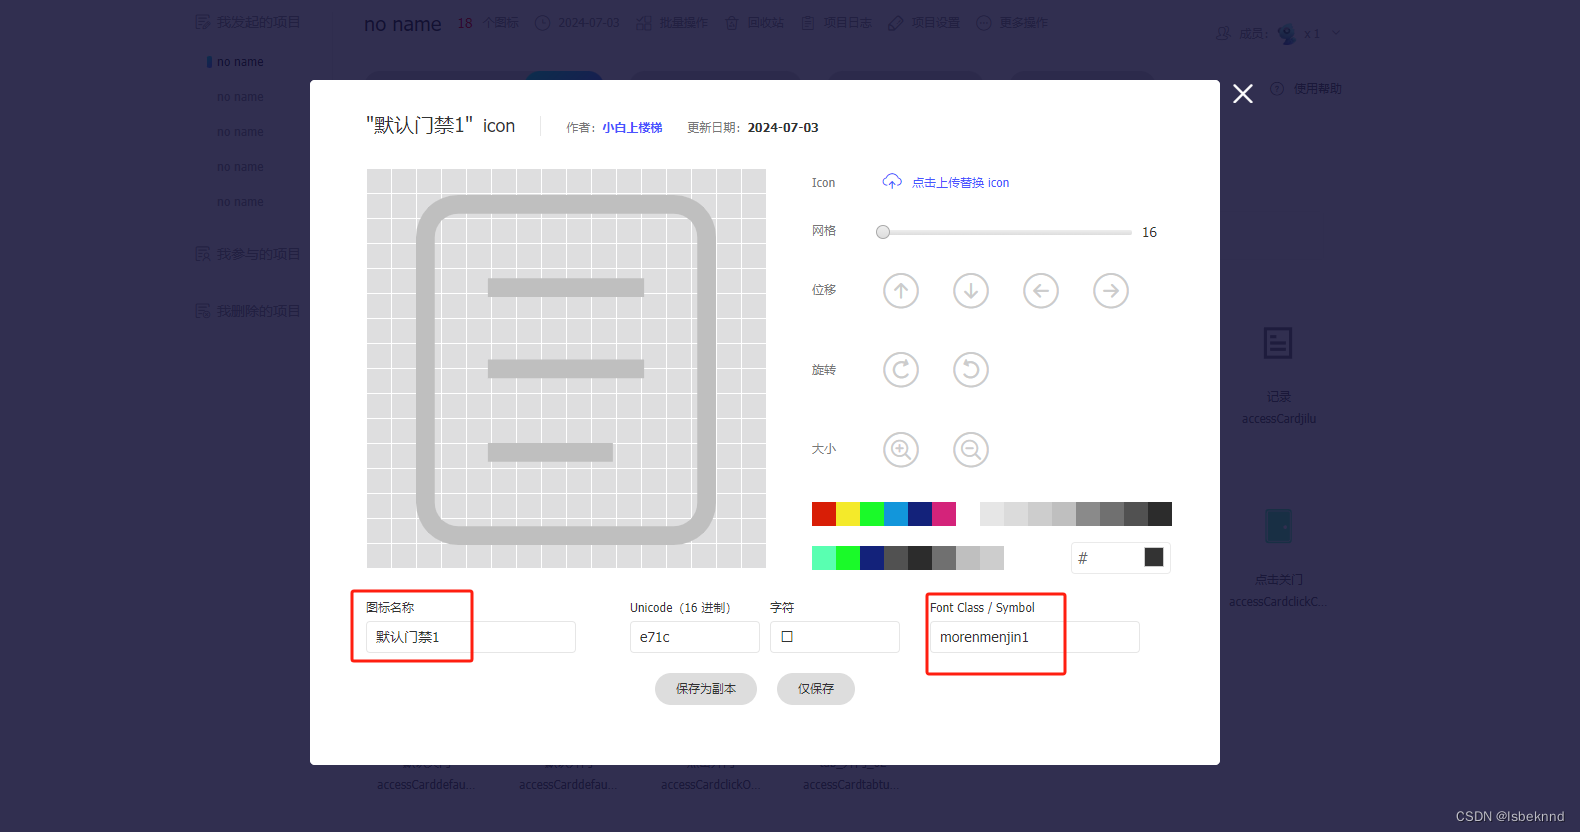
Task: Pick the magenta pink color swatch
Action: (944, 514)
